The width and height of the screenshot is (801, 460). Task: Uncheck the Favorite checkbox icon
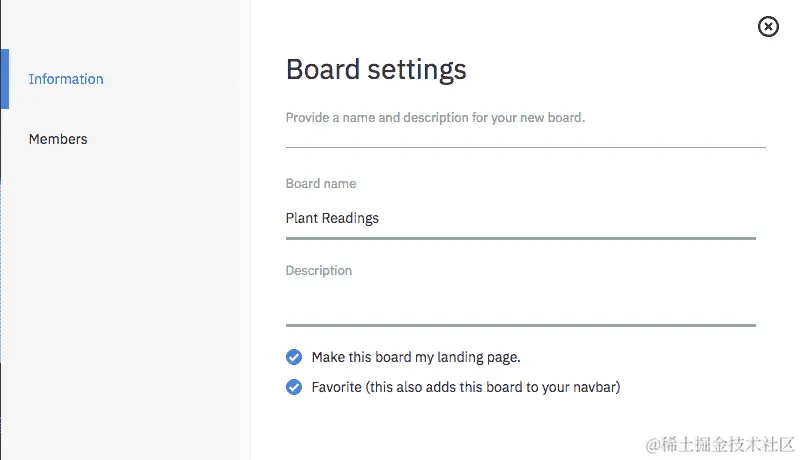294,387
